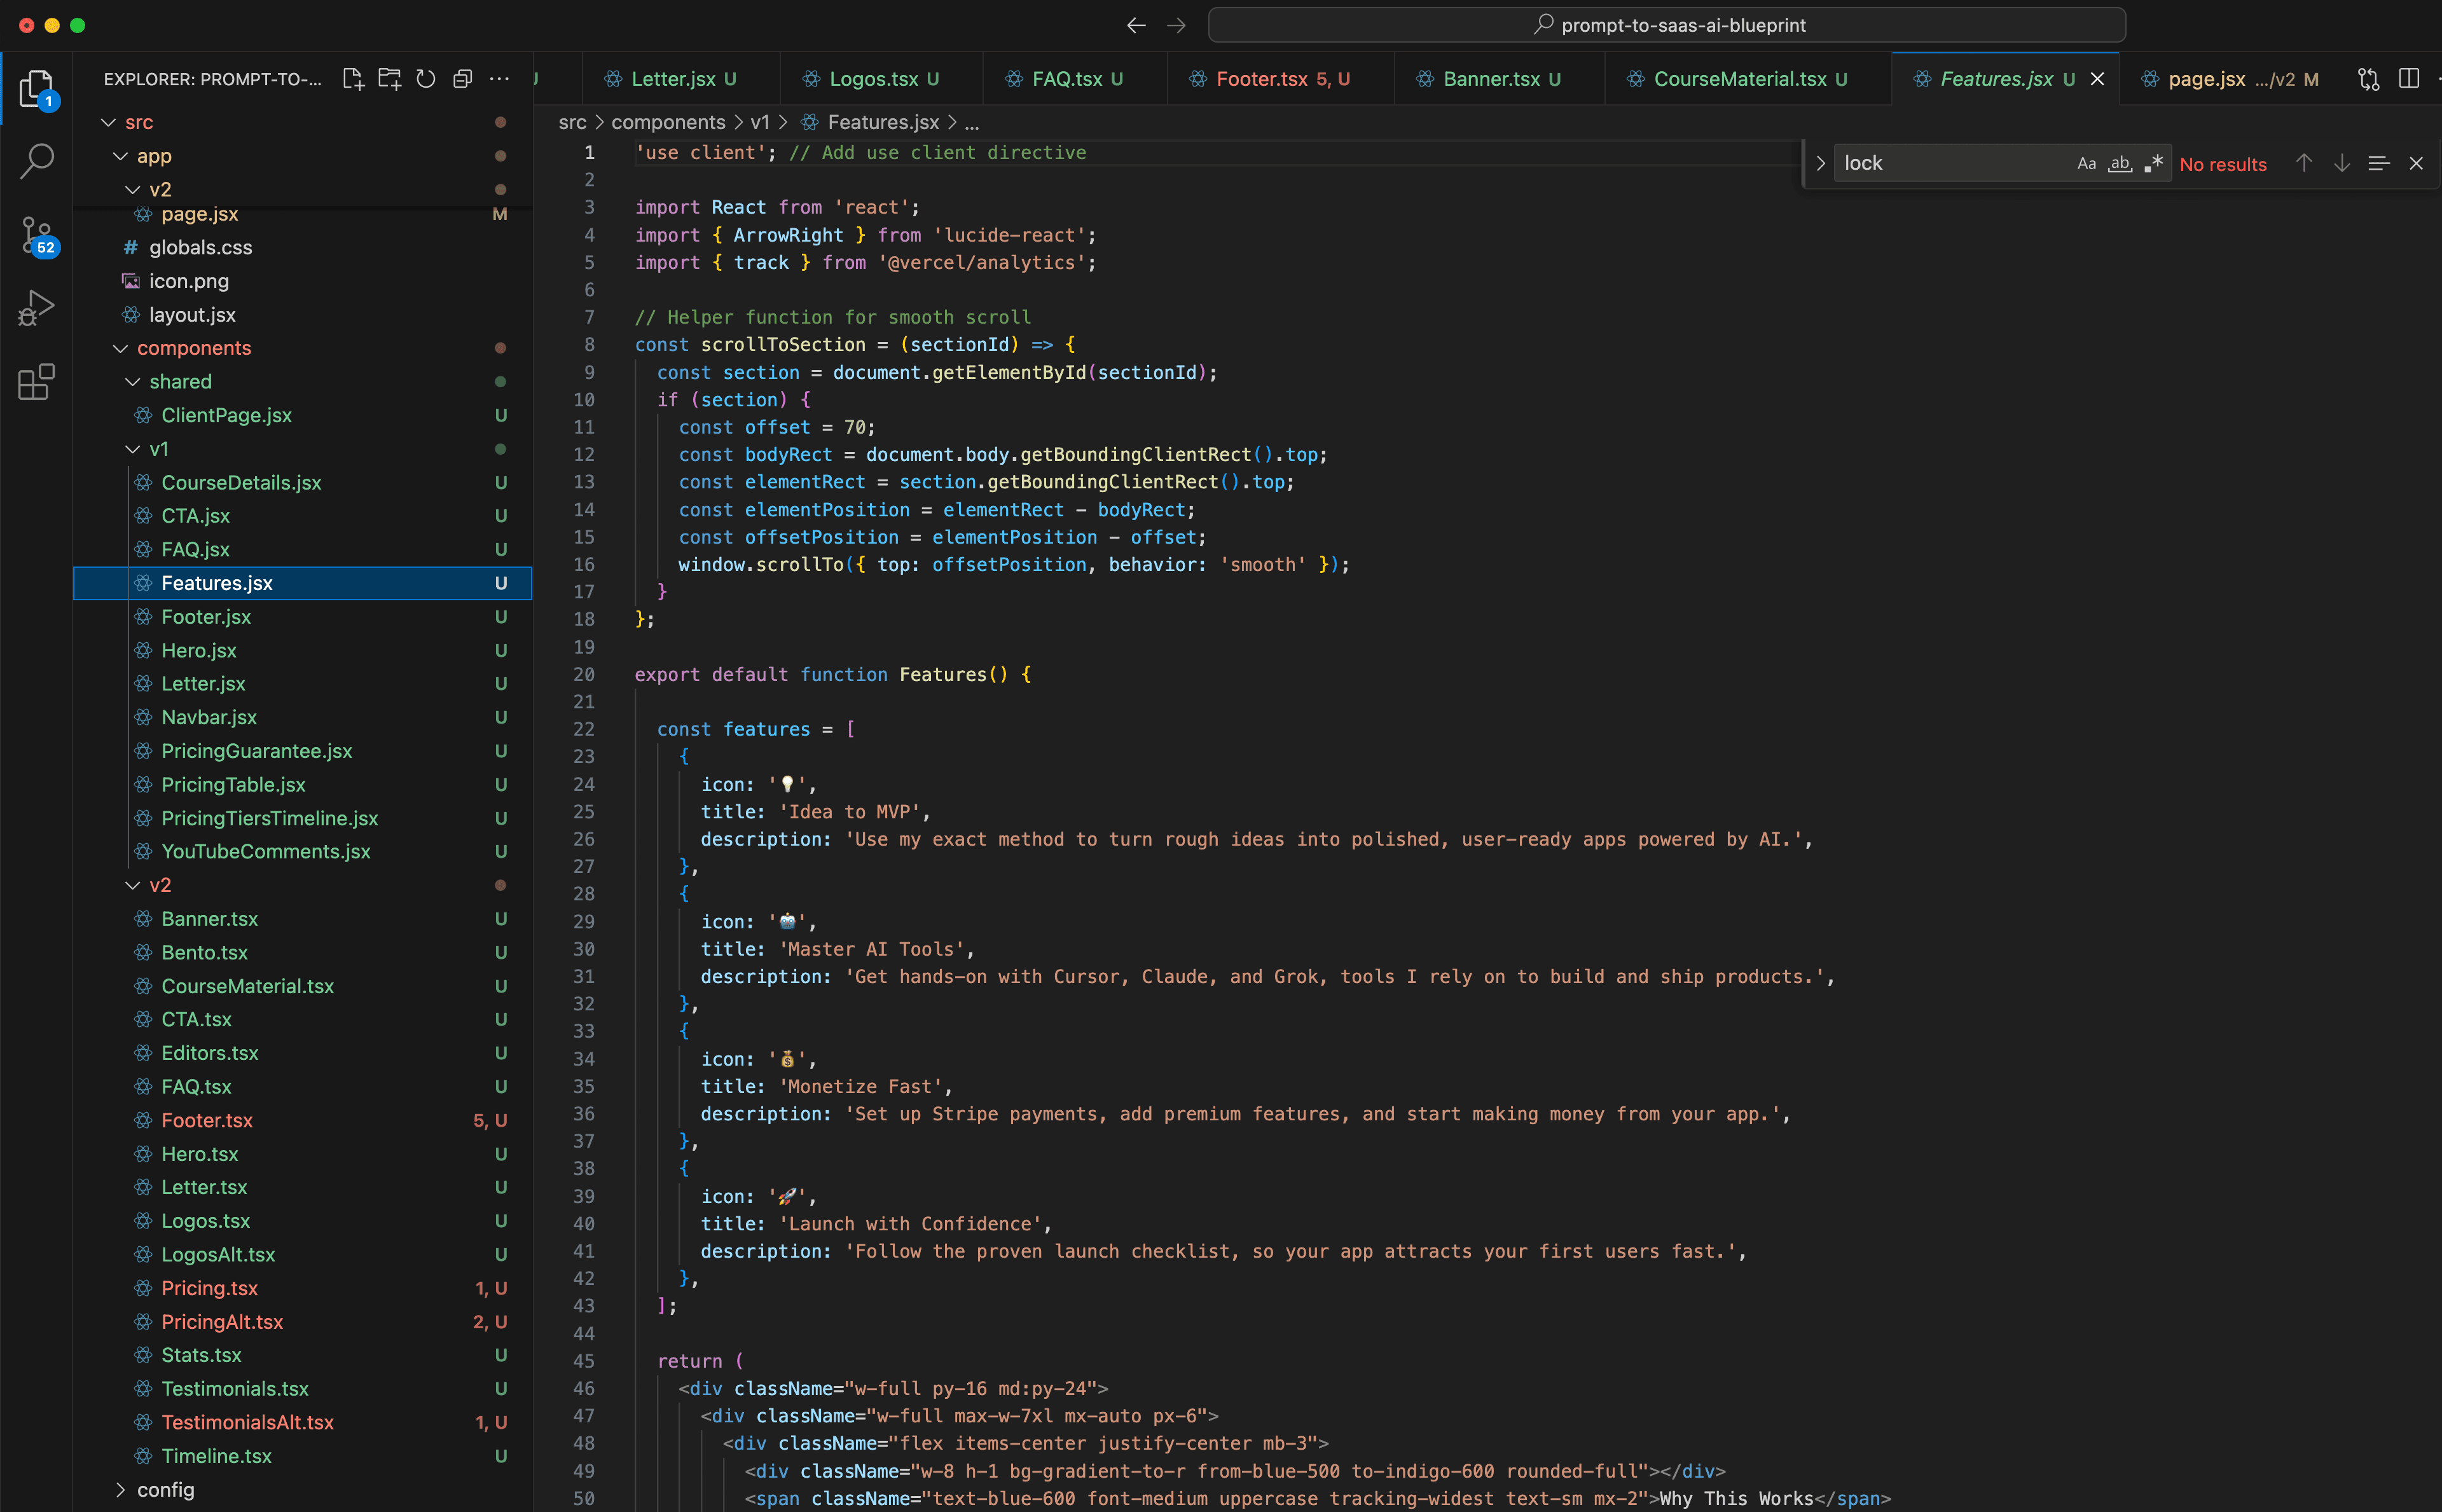The image size is (2442, 1512).
Task: Go forward in navigation history
Action: [1176, 25]
